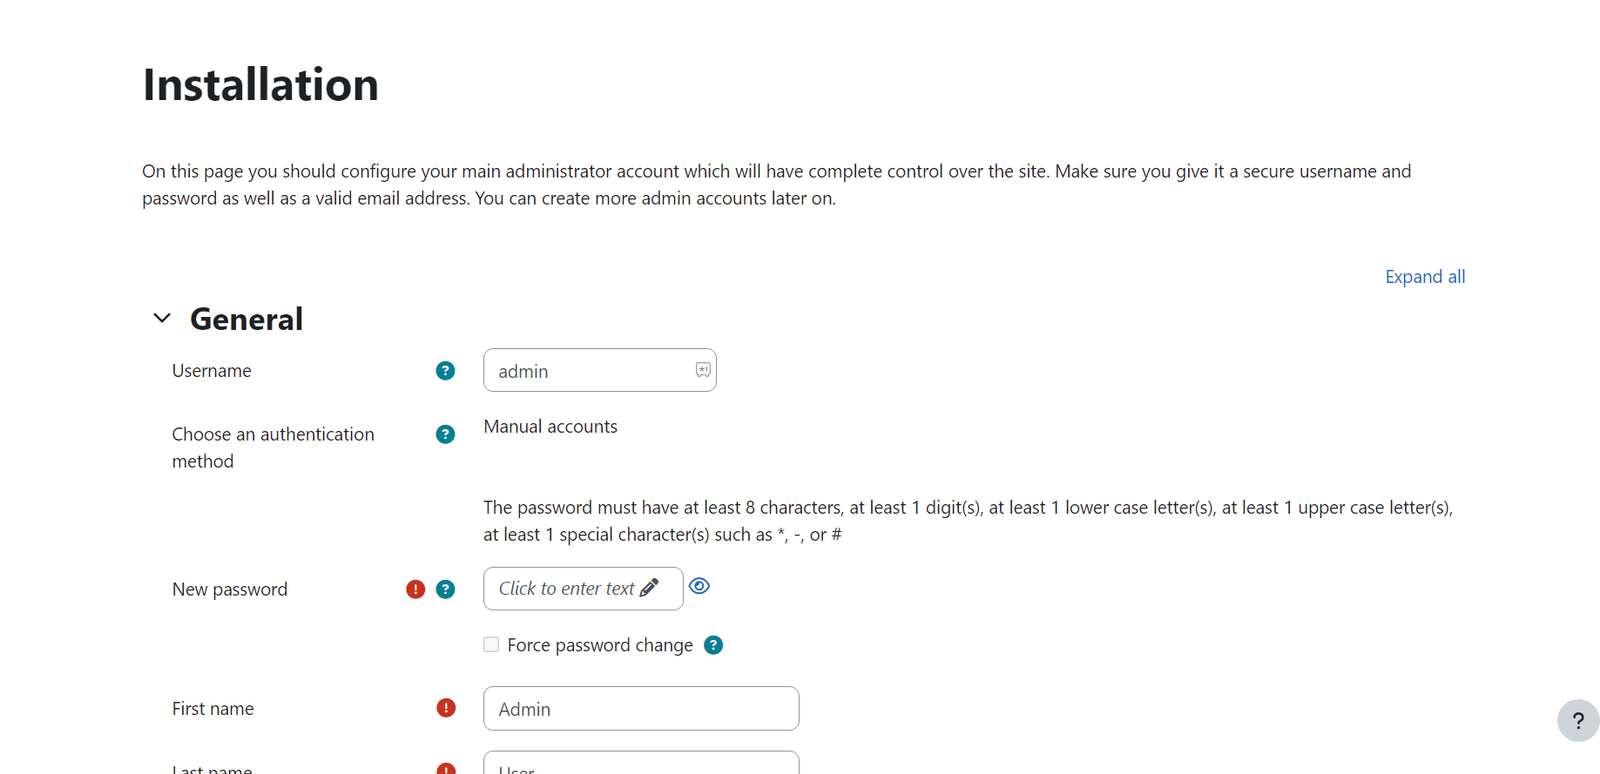Open the floating help button in the corner
This screenshot has width=1600, height=774.
pos(1577,721)
